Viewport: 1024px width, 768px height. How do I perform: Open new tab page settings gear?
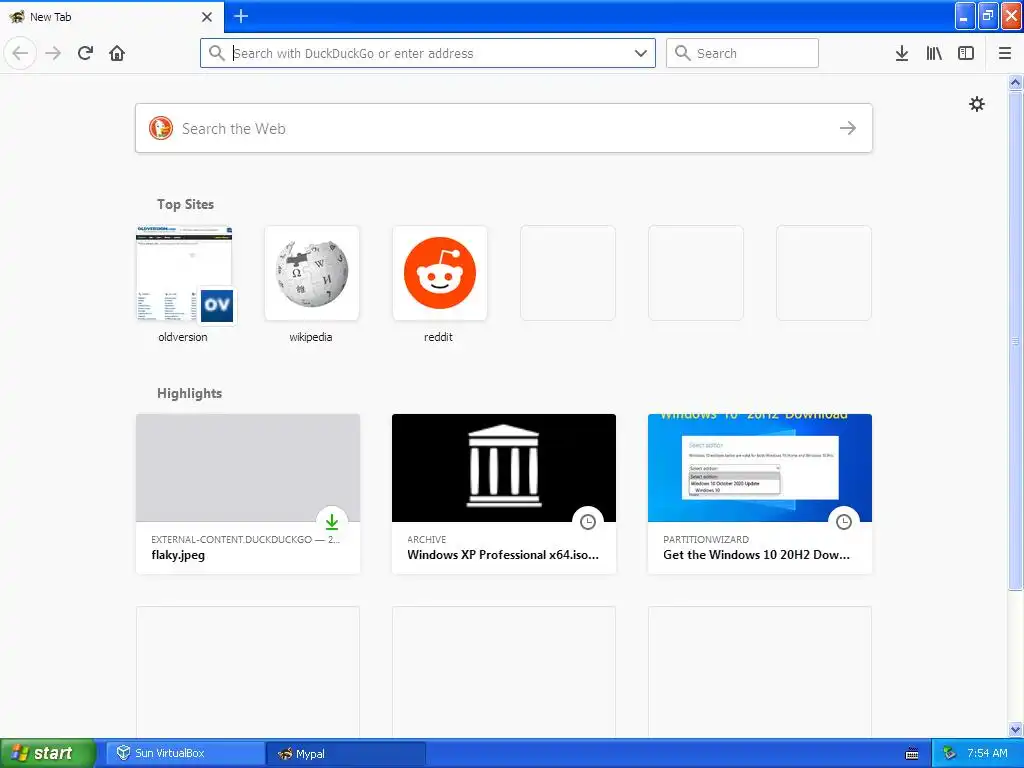pyautogui.click(x=977, y=104)
